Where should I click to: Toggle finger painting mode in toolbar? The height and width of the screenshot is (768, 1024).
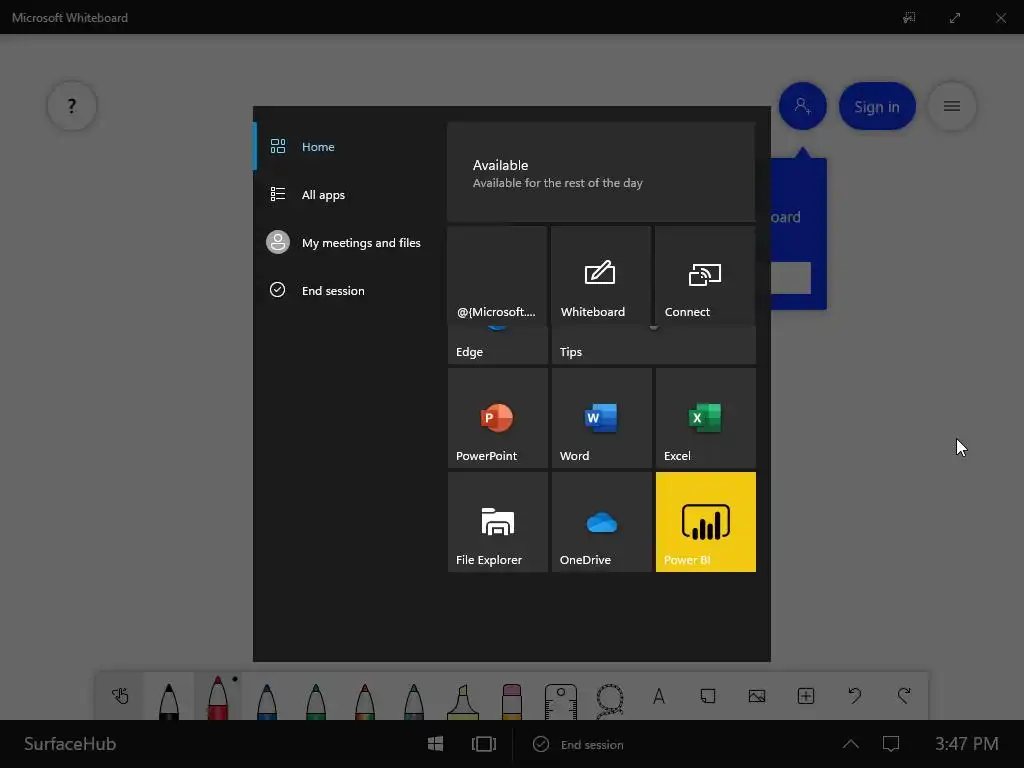click(x=120, y=696)
